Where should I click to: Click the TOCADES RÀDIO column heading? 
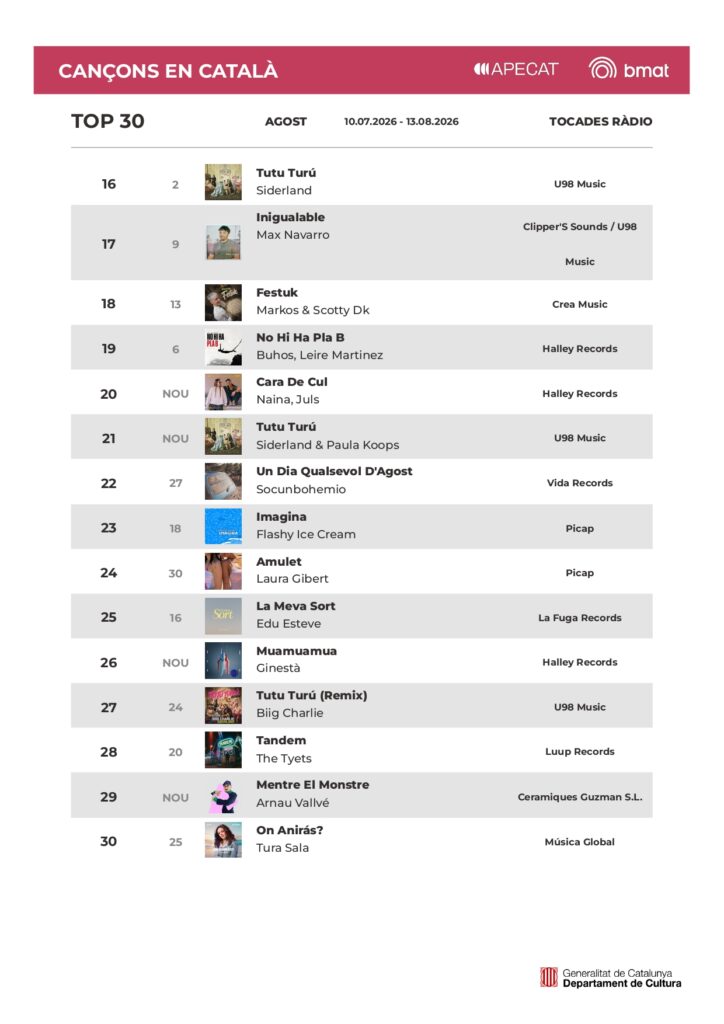tap(601, 121)
